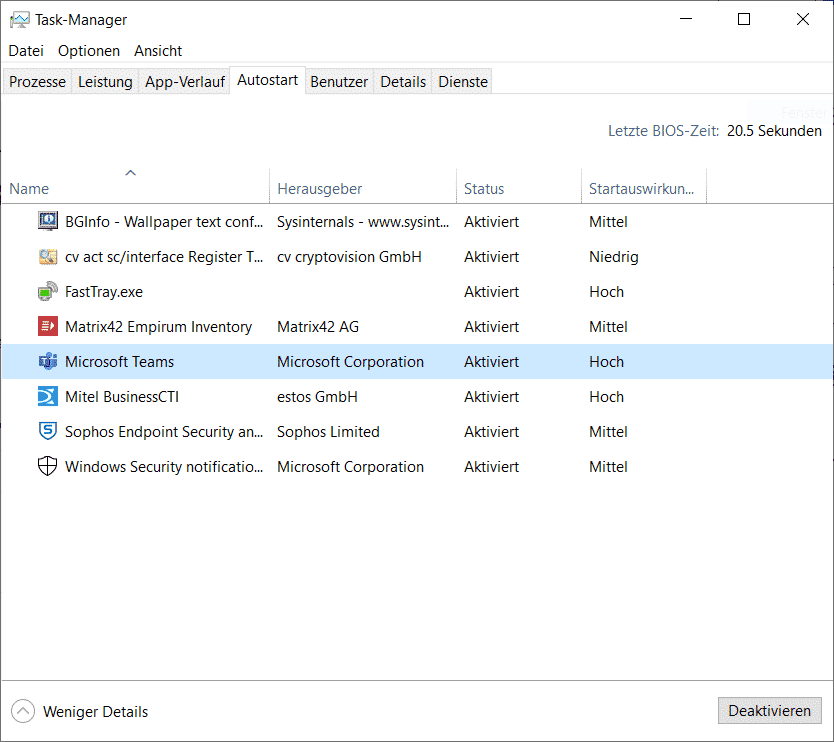This screenshot has height=742, width=834.
Task: Click Microsoft Corporation in Windows Security row
Action: pos(350,467)
